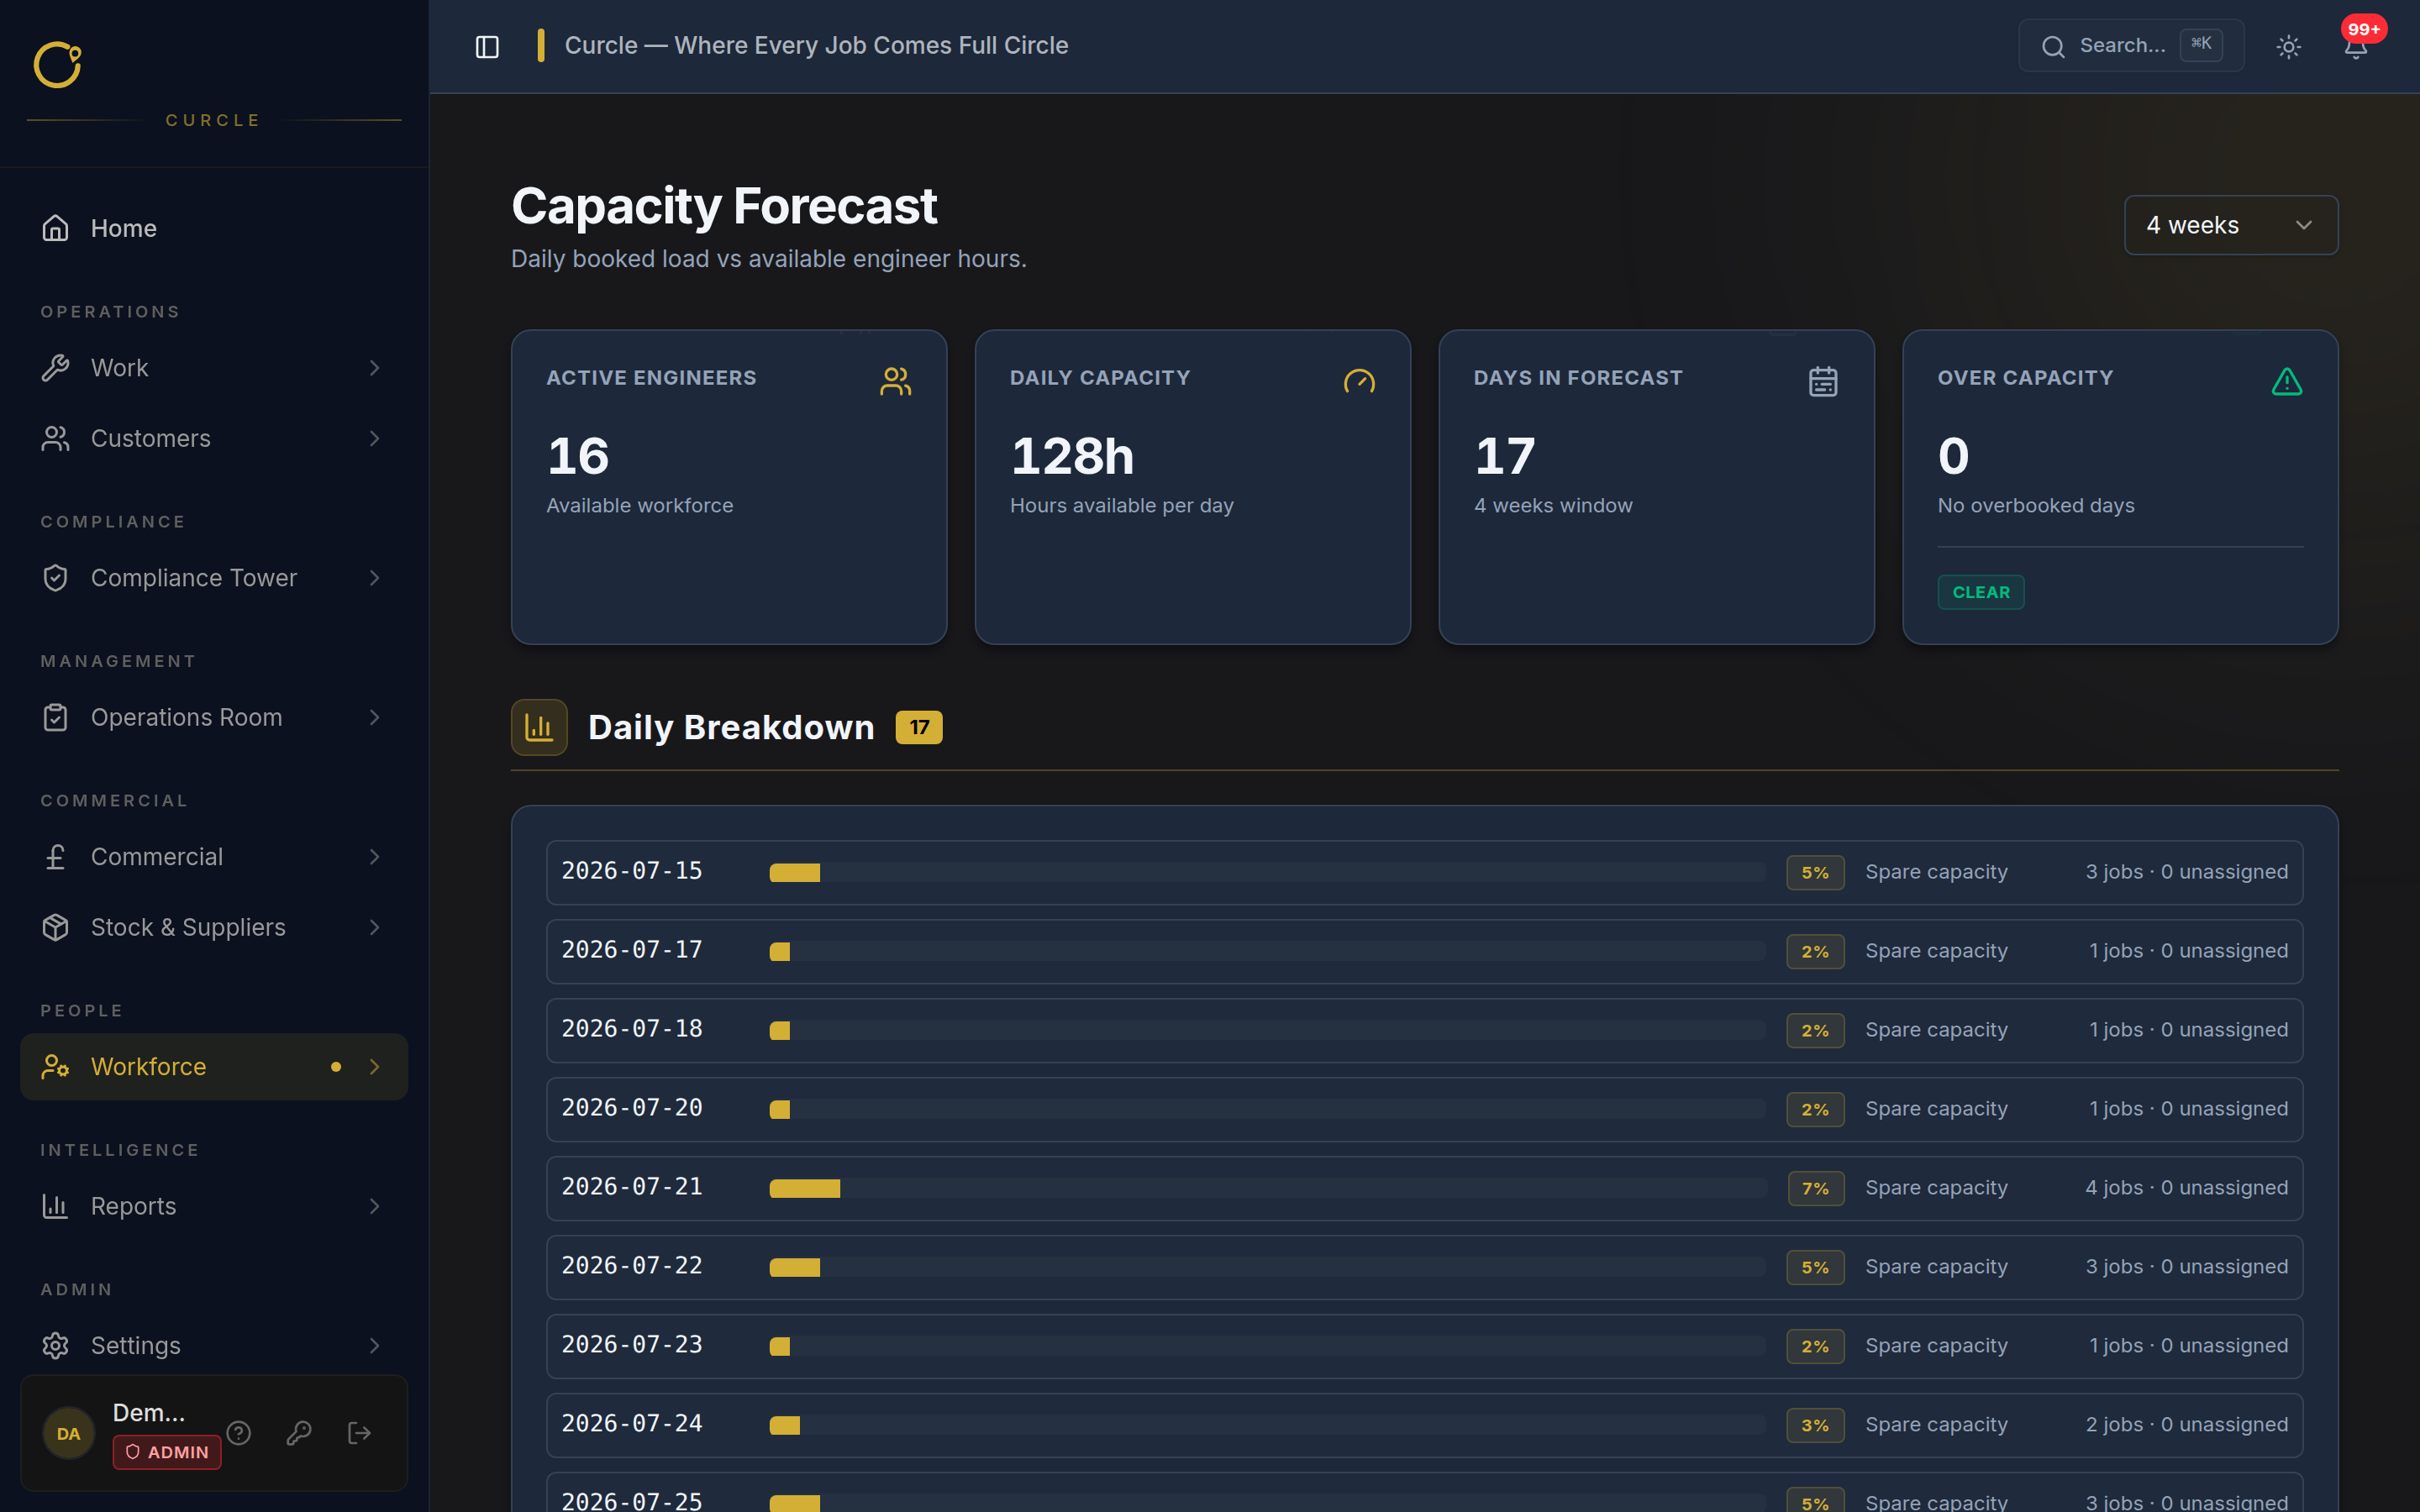This screenshot has height=1512, width=2420.
Task: Click 'No overbooked days' text
Action: click(x=2036, y=506)
